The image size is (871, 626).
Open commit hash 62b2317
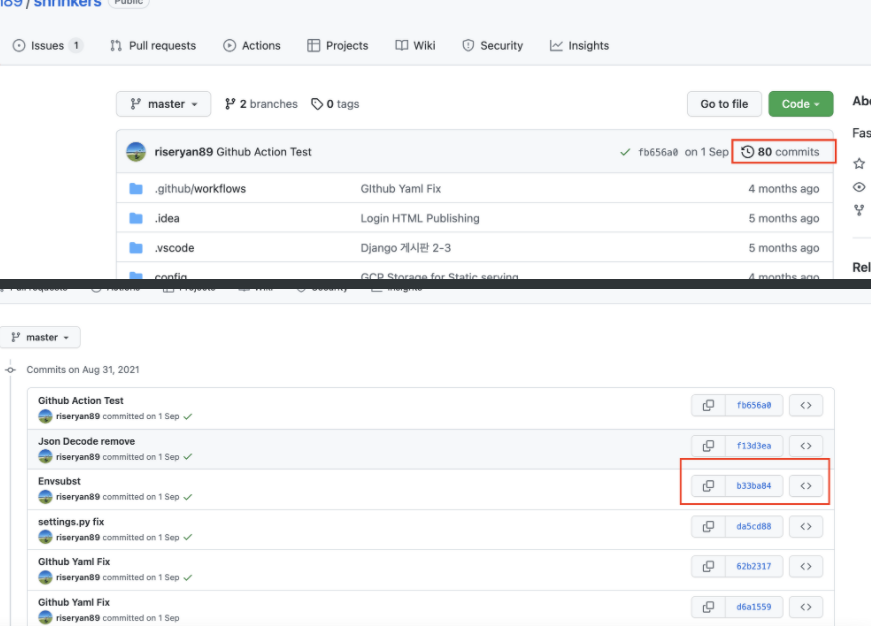tap(754, 567)
